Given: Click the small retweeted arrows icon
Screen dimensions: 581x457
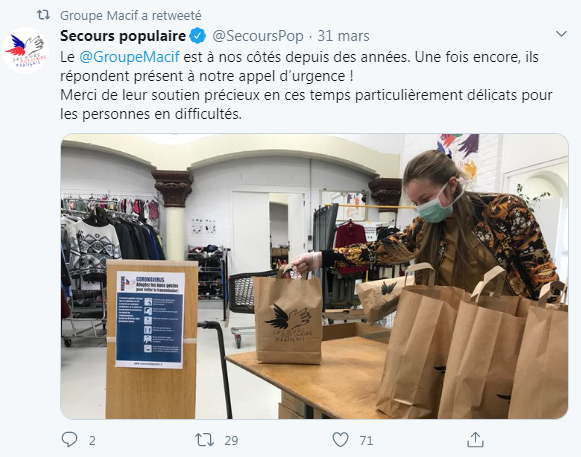Looking at the screenshot, I should [x=43, y=15].
